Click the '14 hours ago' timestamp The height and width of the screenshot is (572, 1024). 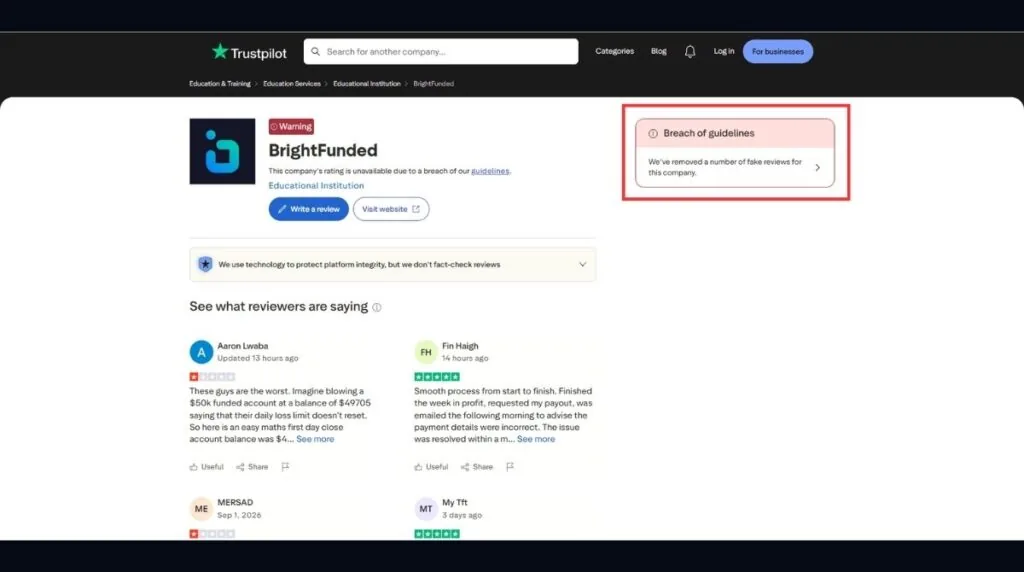coord(465,358)
